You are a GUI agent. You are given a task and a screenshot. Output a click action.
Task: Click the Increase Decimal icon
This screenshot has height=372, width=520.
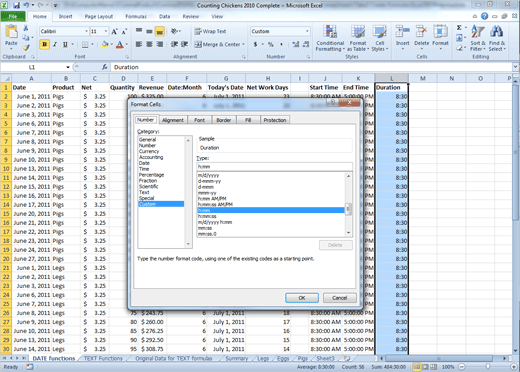[x=295, y=44]
